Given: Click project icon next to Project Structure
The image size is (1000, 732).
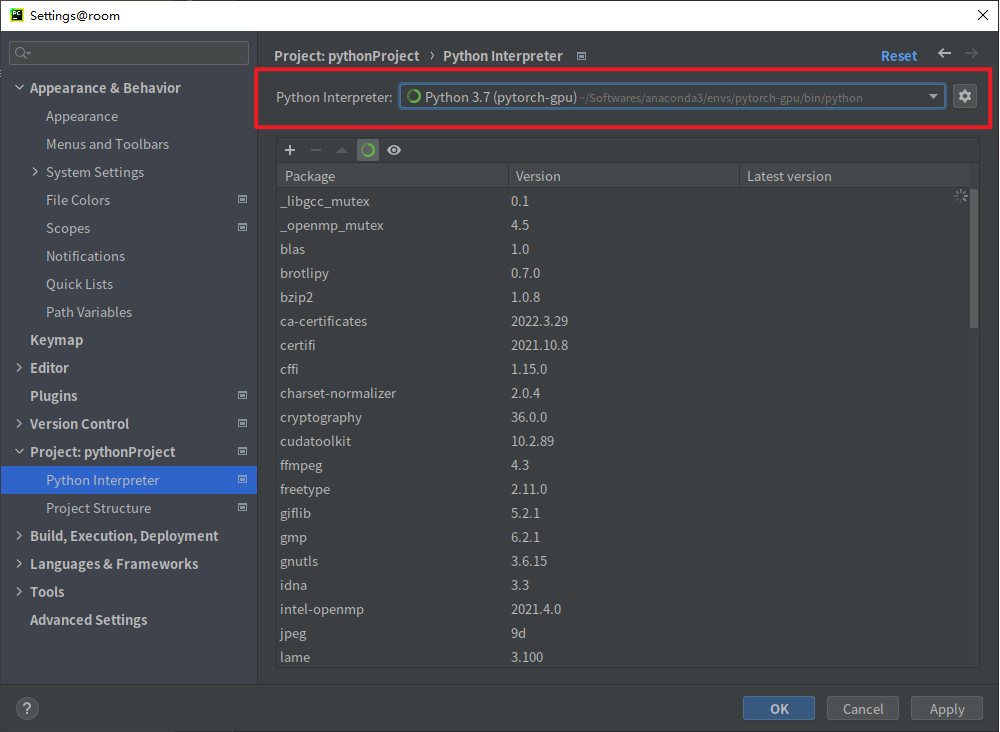Looking at the screenshot, I should tap(242, 508).
